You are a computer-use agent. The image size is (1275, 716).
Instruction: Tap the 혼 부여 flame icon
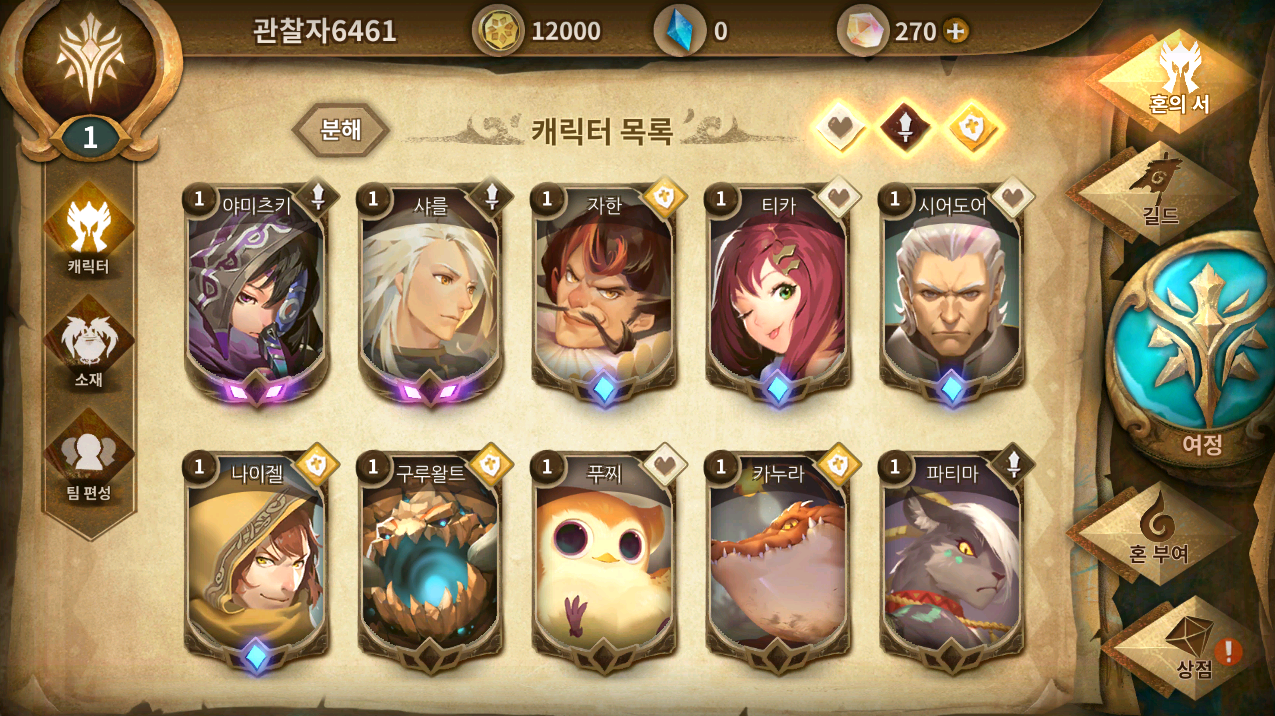(1158, 534)
